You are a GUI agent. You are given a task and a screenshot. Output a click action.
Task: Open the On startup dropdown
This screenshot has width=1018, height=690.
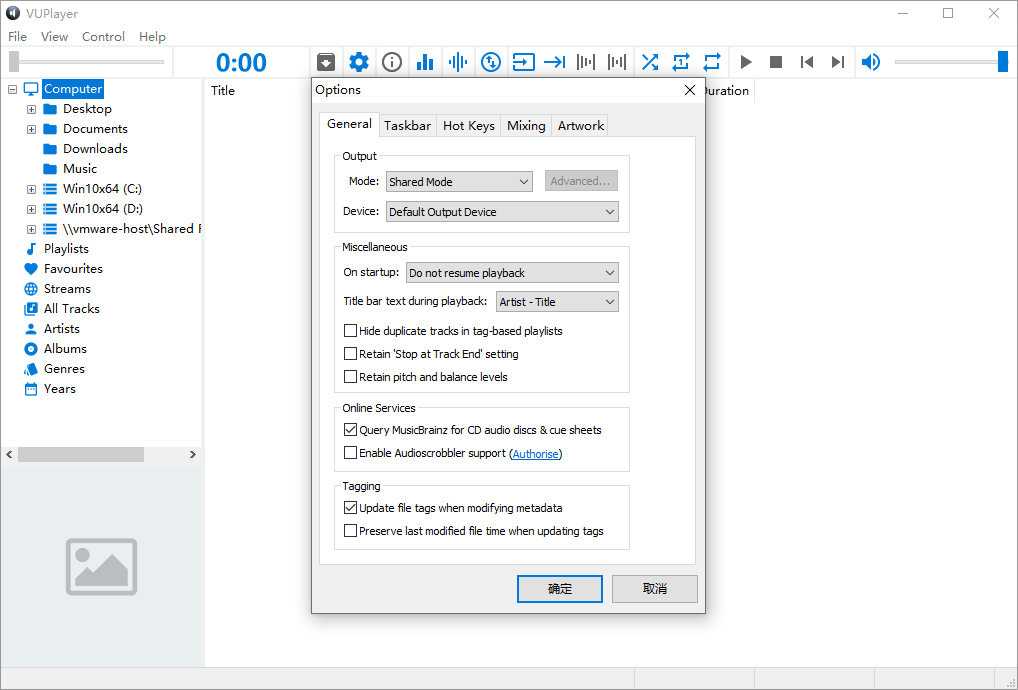[512, 273]
